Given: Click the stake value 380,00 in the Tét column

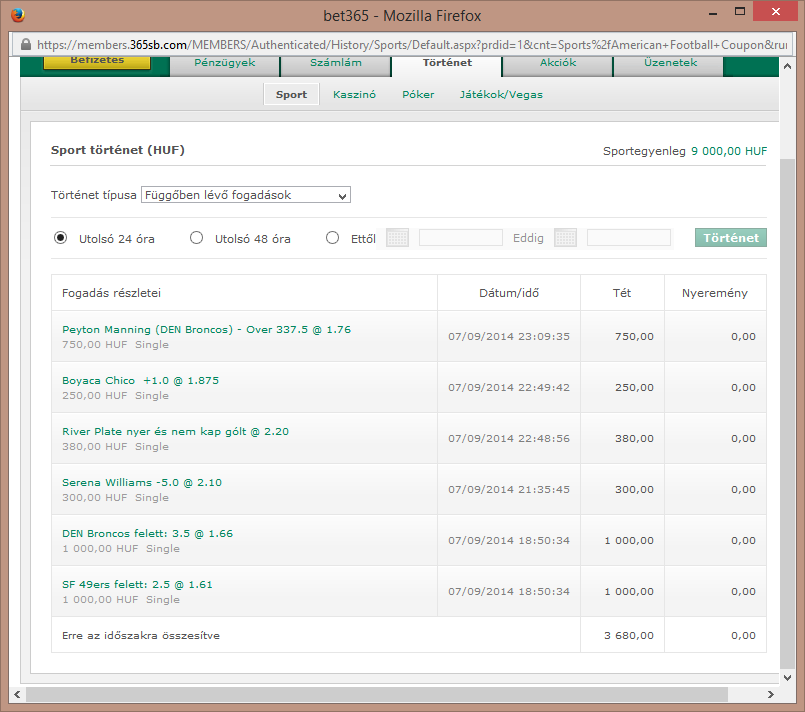Looking at the screenshot, I should coord(634,438).
